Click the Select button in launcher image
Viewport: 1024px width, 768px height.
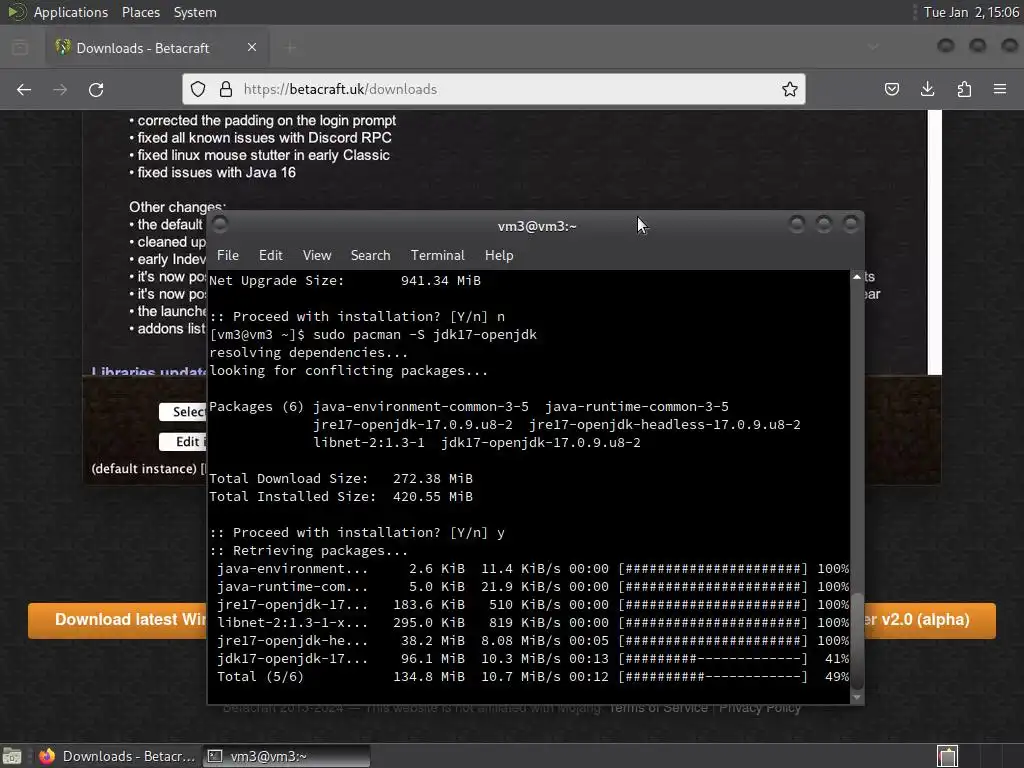(x=183, y=411)
